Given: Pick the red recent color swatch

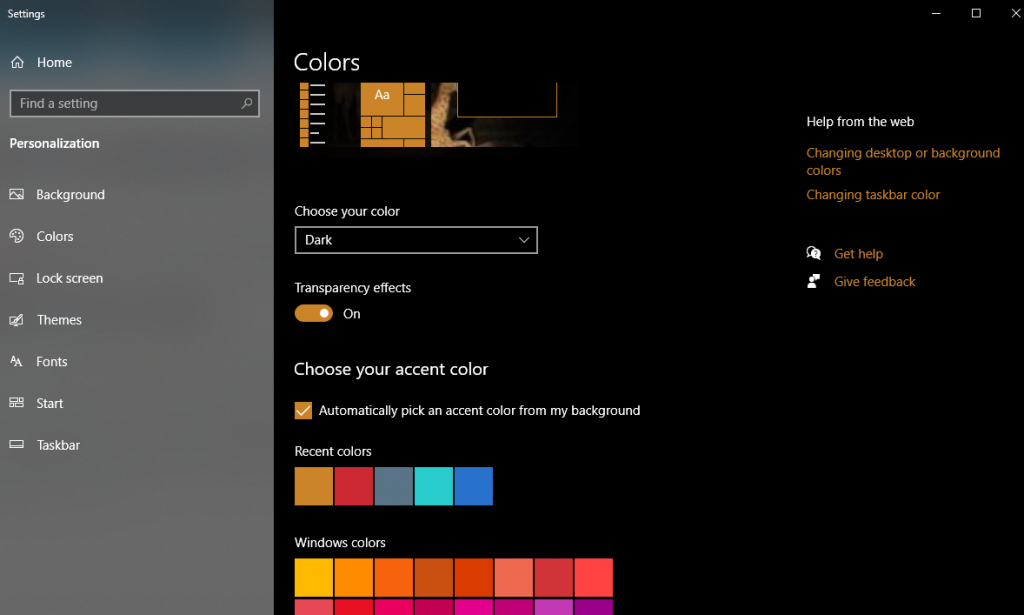Looking at the screenshot, I should click(x=353, y=486).
